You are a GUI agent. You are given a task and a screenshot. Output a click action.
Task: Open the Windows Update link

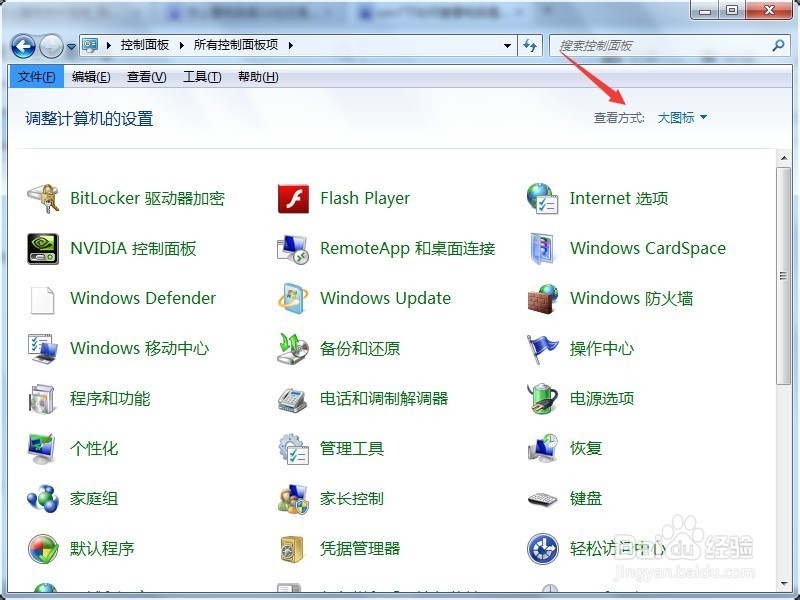click(x=385, y=298)
